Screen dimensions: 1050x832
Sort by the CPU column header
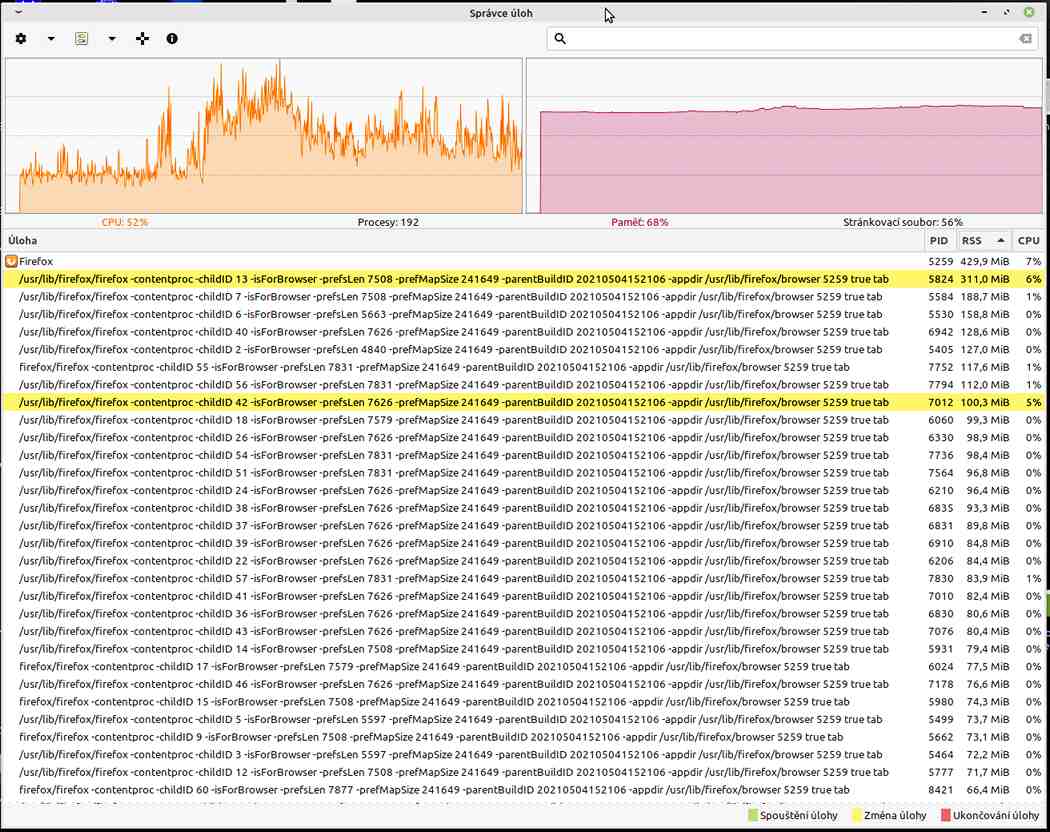click(x=1028, y=241)
